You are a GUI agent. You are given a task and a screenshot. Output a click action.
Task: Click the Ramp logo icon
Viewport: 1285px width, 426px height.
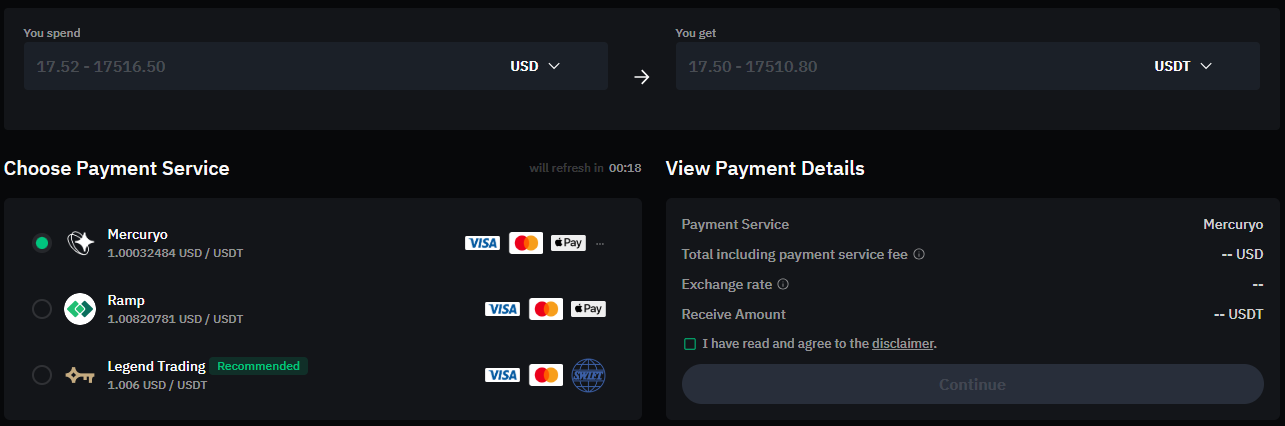tap(79, 309)
